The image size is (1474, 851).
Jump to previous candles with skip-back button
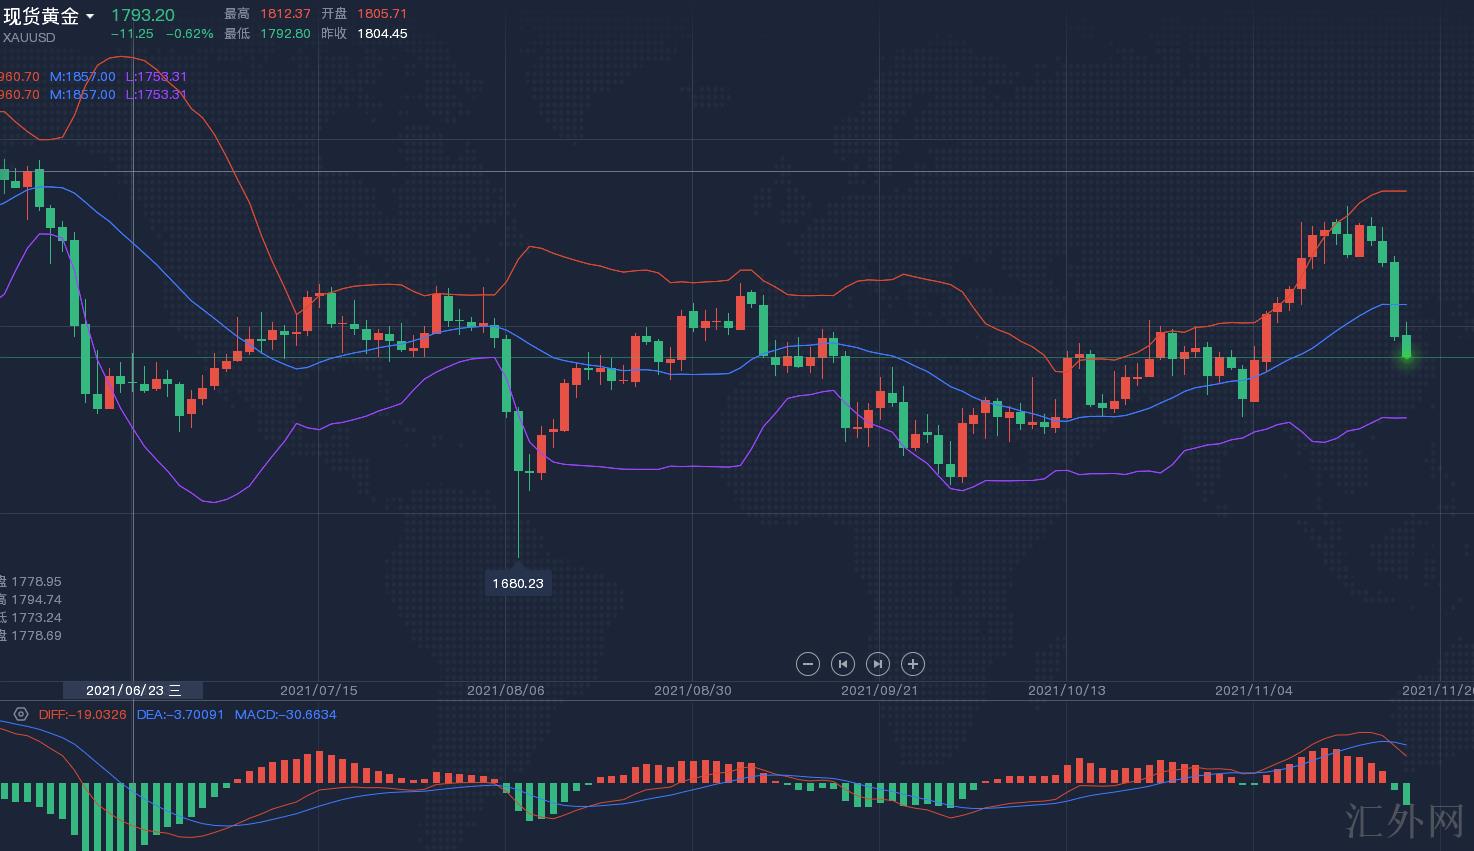click(x=843, y=664)
